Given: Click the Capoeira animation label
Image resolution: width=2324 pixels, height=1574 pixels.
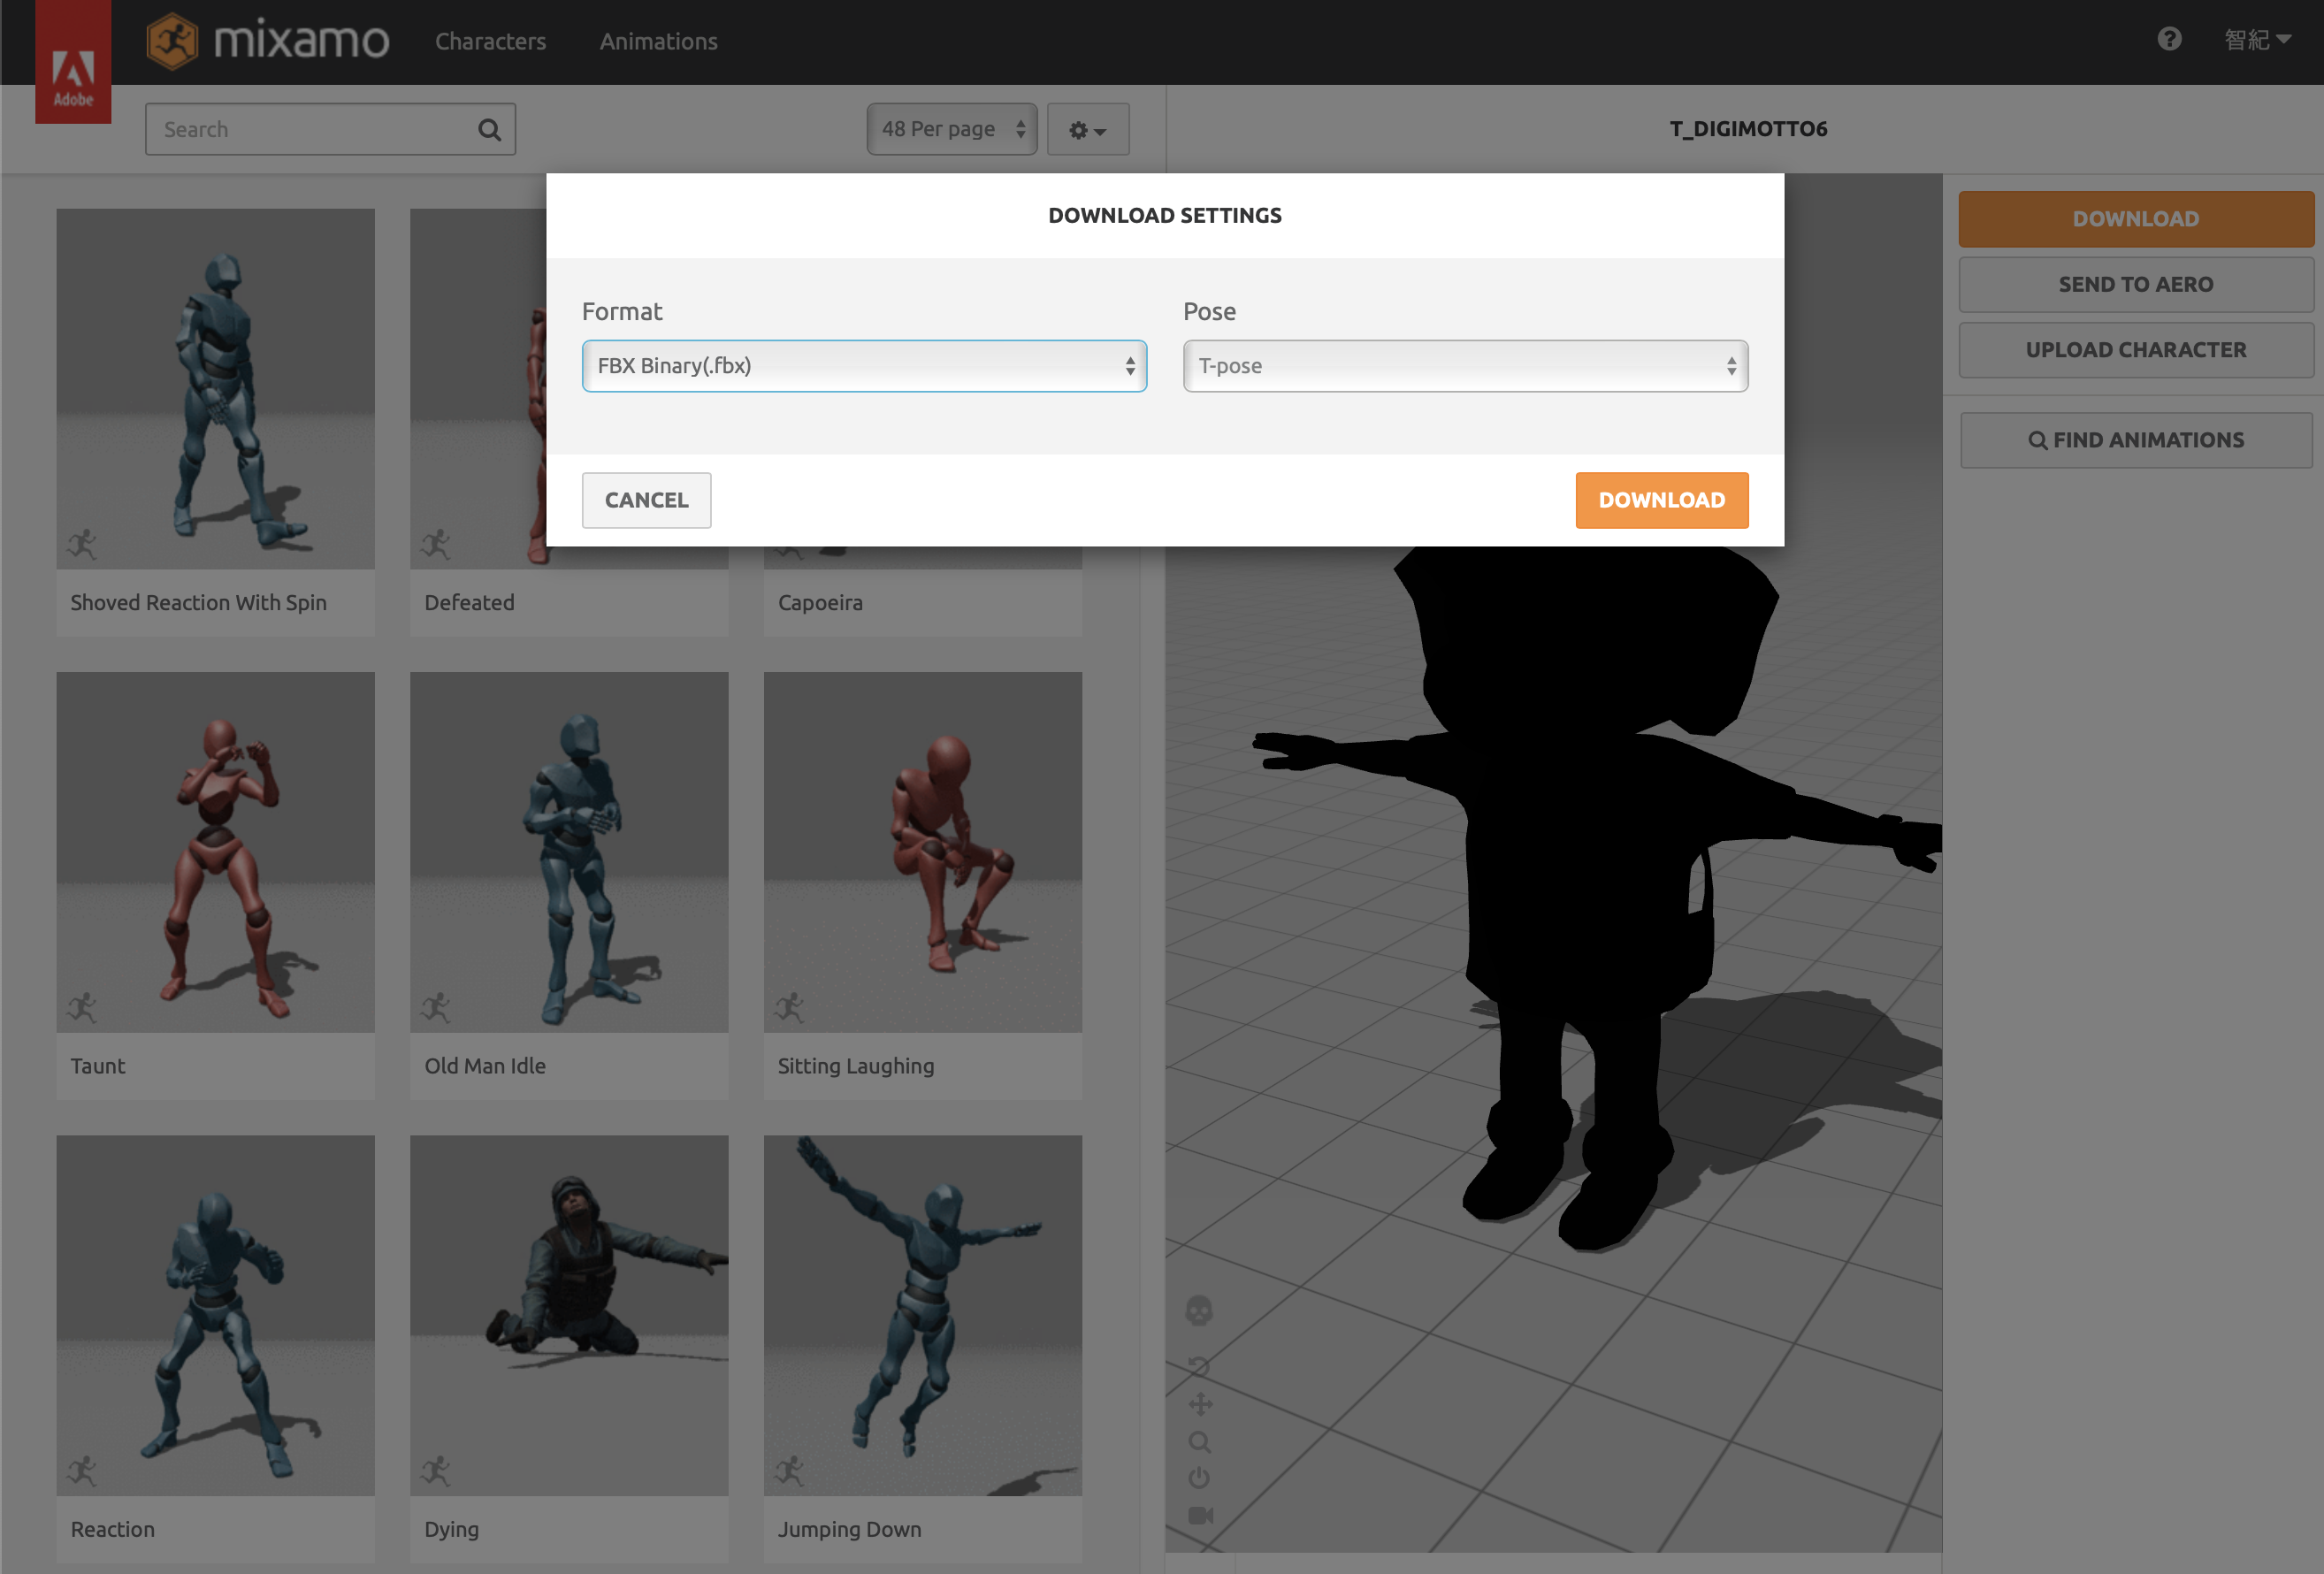Looking at the screenshot, I should coord(820,603).
